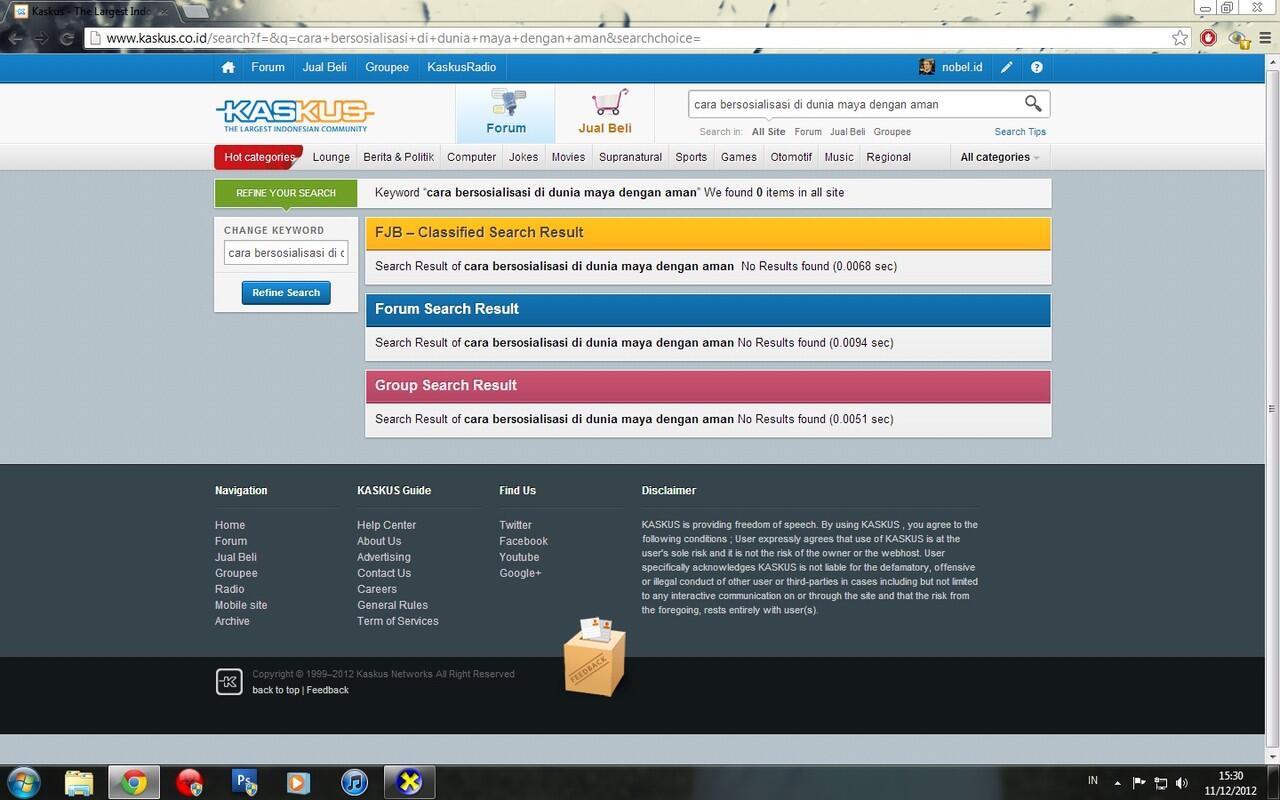The height and width of the screenshot is (800, 1280).
Task: Click volume icon in system tray
Action: tap(1182, 782)
